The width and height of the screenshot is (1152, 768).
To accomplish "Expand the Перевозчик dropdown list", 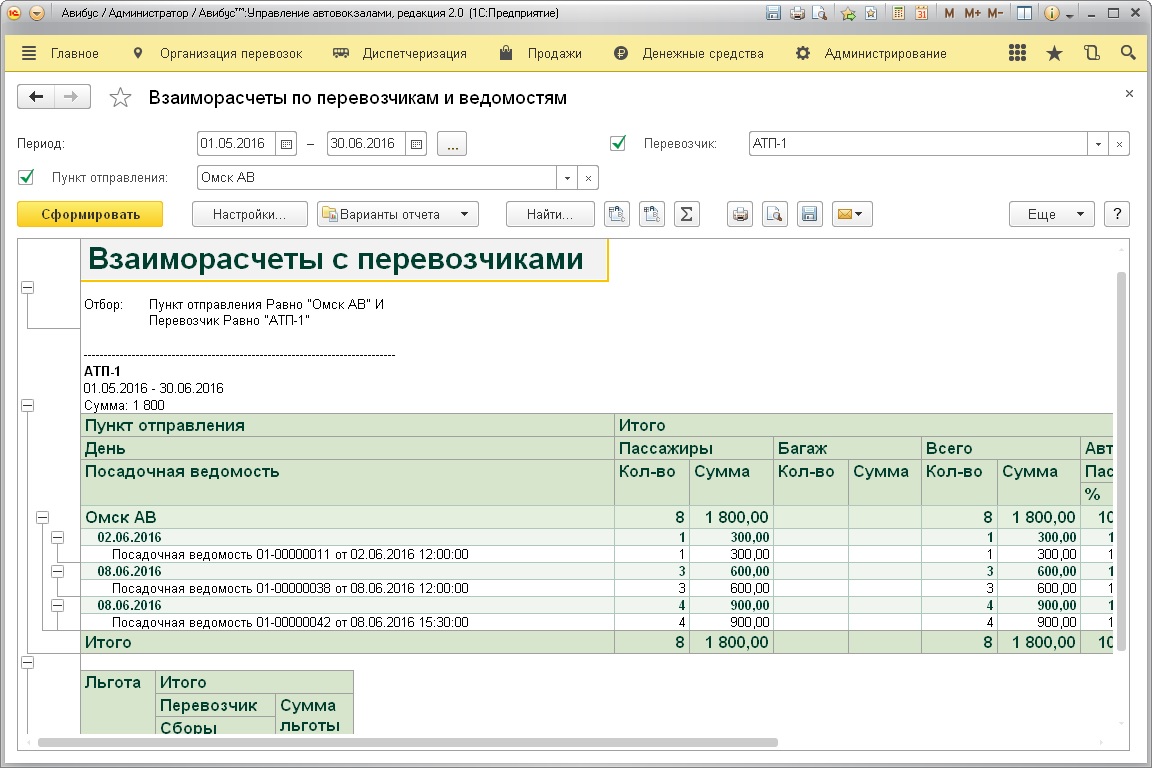I will coord(1099,144).
